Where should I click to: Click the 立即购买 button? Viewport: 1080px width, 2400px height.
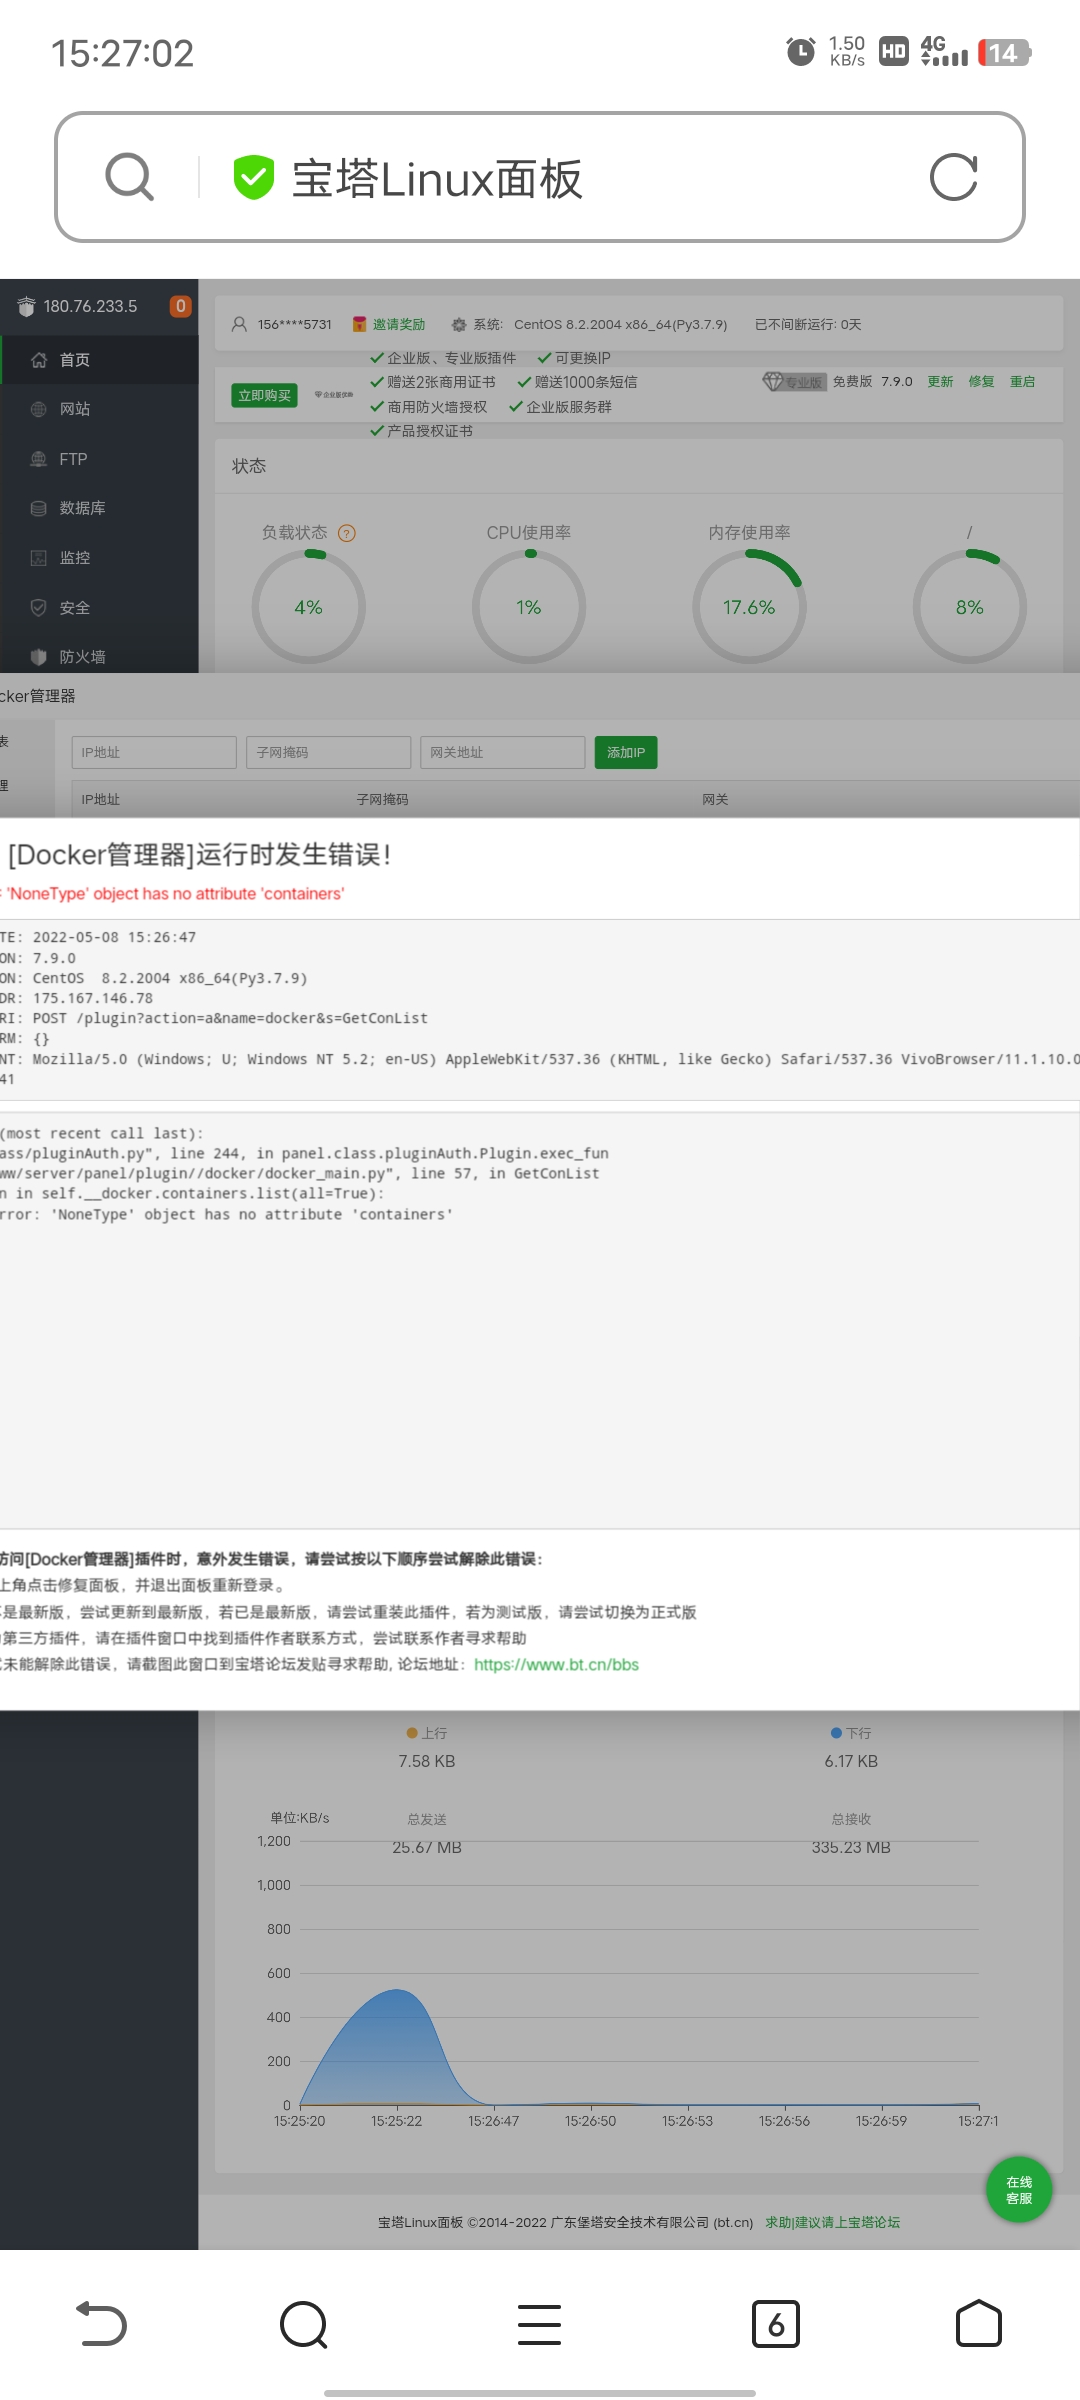(x=265, y=395)
